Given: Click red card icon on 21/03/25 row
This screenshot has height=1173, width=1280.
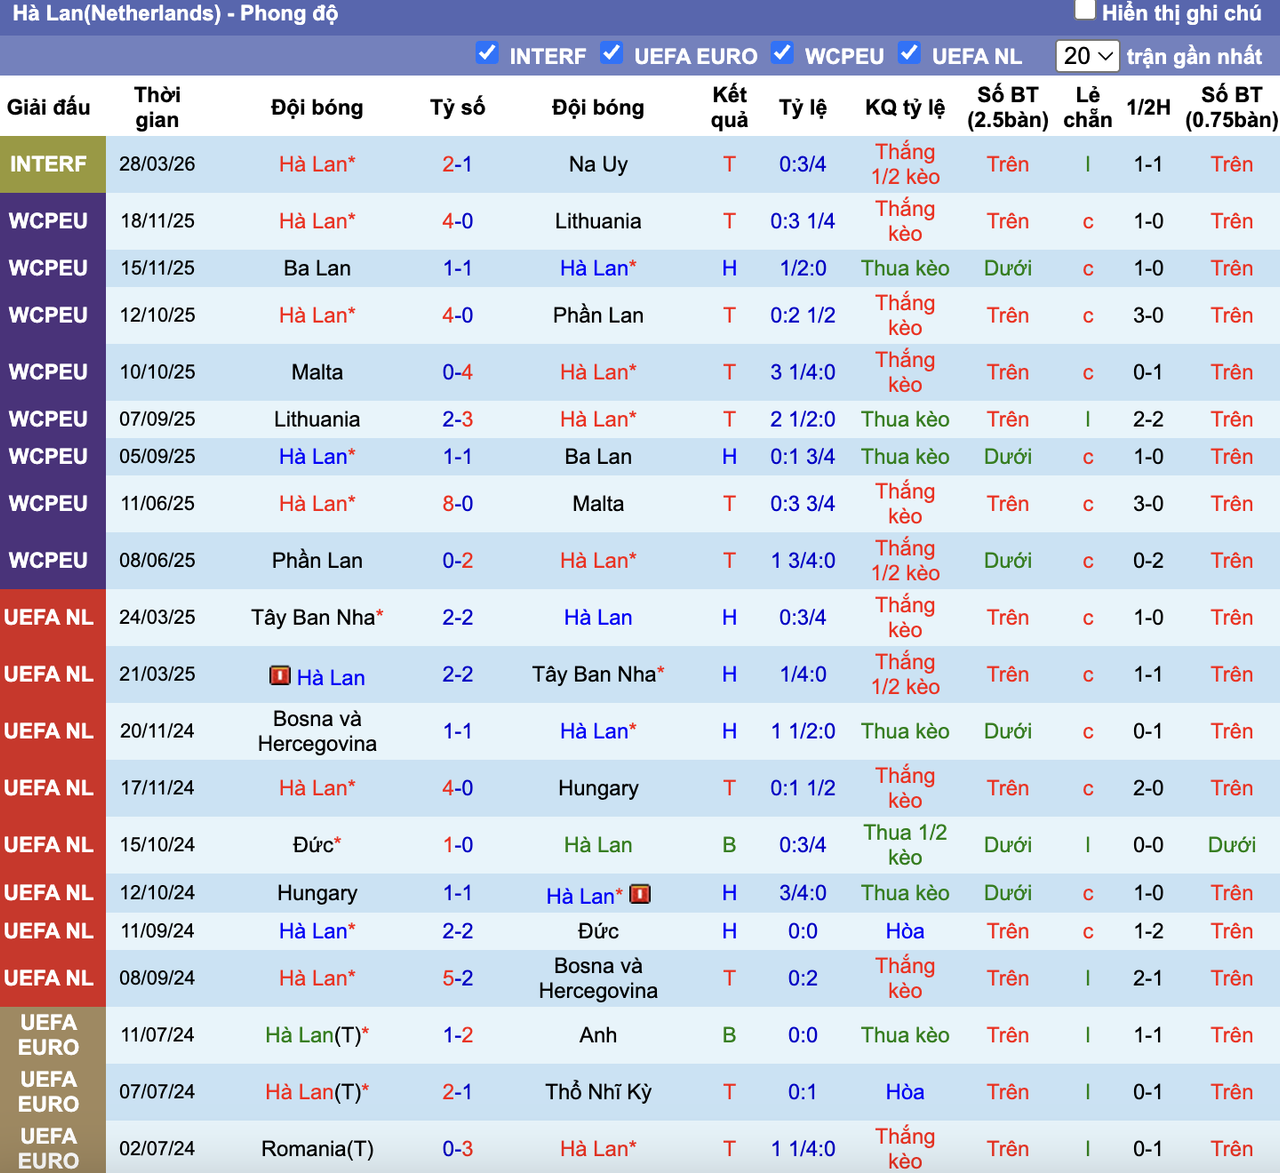Looking at the screenshot, I should tap(280, 676).
